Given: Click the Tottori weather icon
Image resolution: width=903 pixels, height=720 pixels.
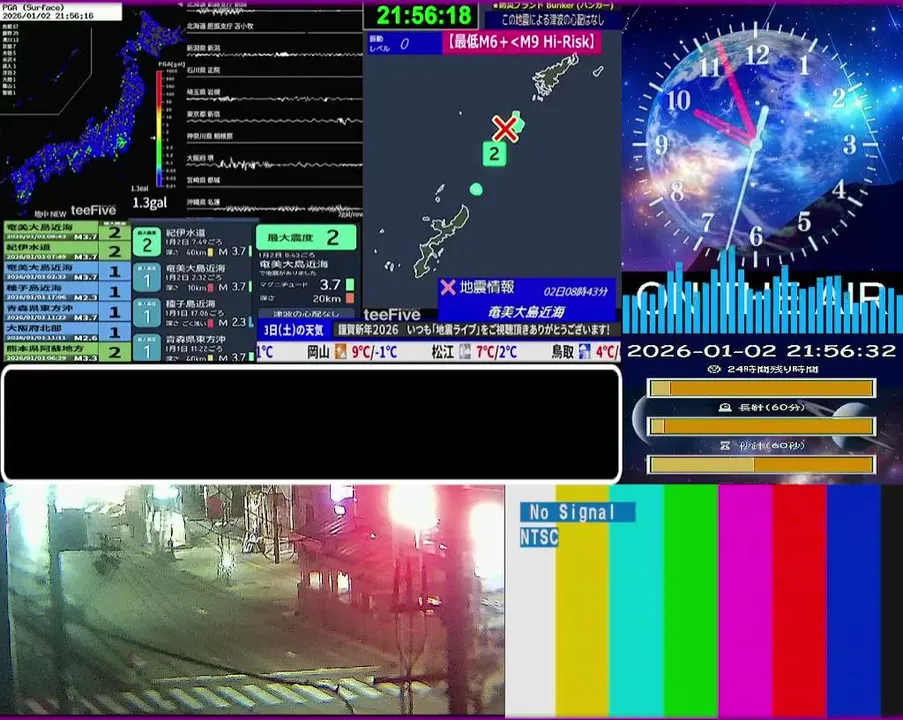Looking at the screenshot, I should point(584,351).
